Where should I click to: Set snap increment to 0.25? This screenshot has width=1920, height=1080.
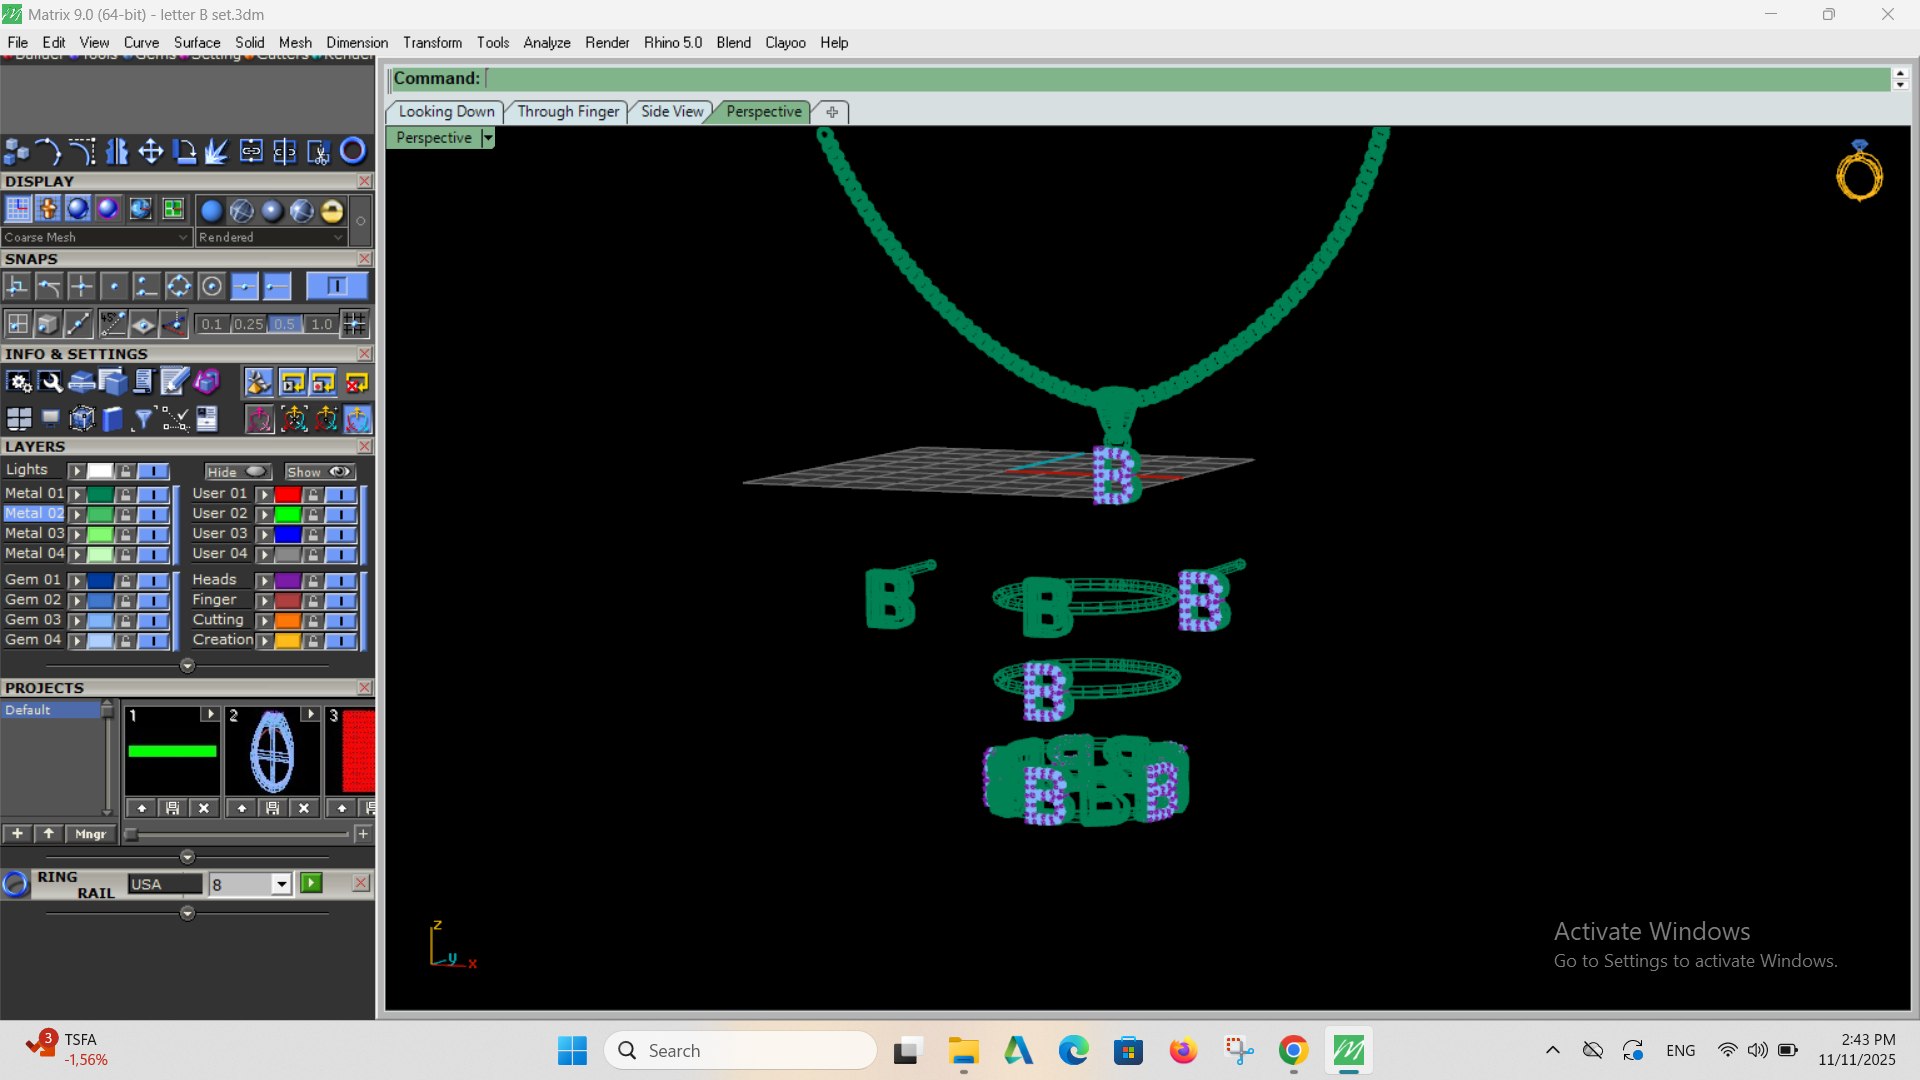coord(248,324)
